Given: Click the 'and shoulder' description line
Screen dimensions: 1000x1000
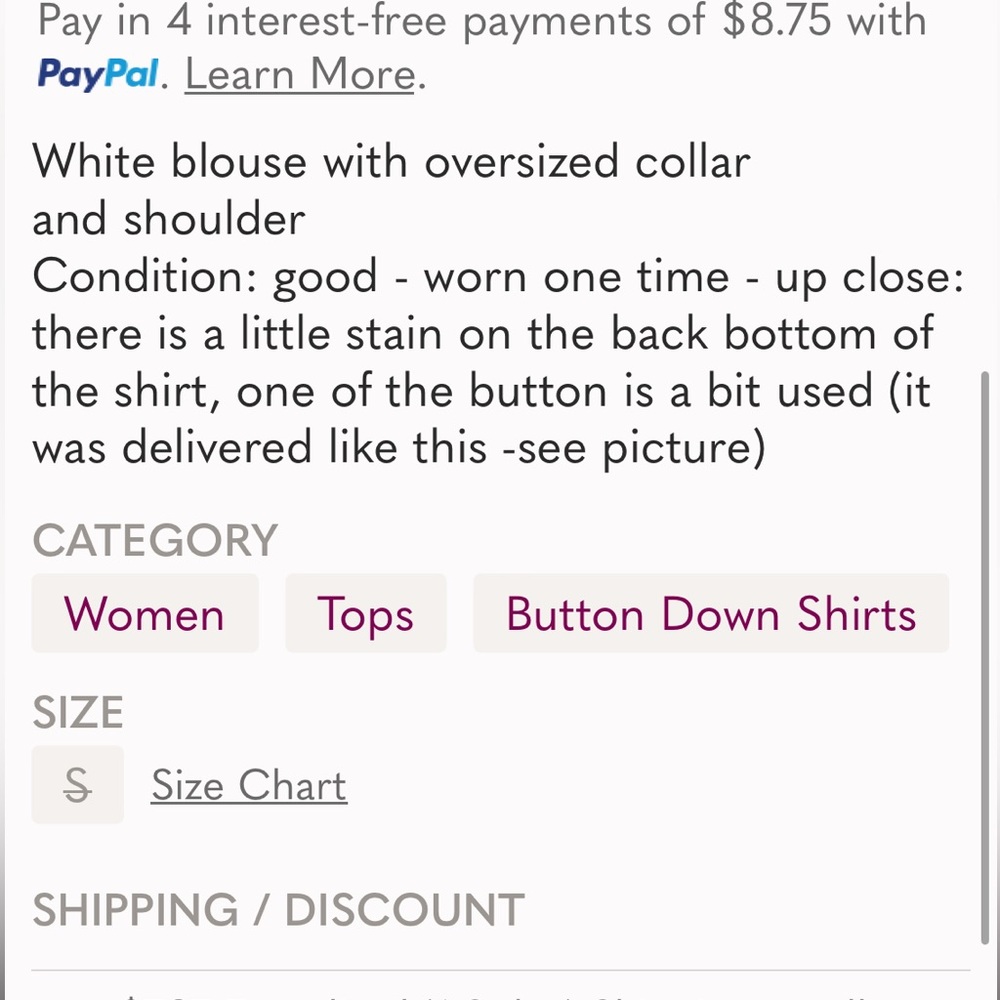Looking at the screenshot, I should pyautogui.click(x=168, y=219).
